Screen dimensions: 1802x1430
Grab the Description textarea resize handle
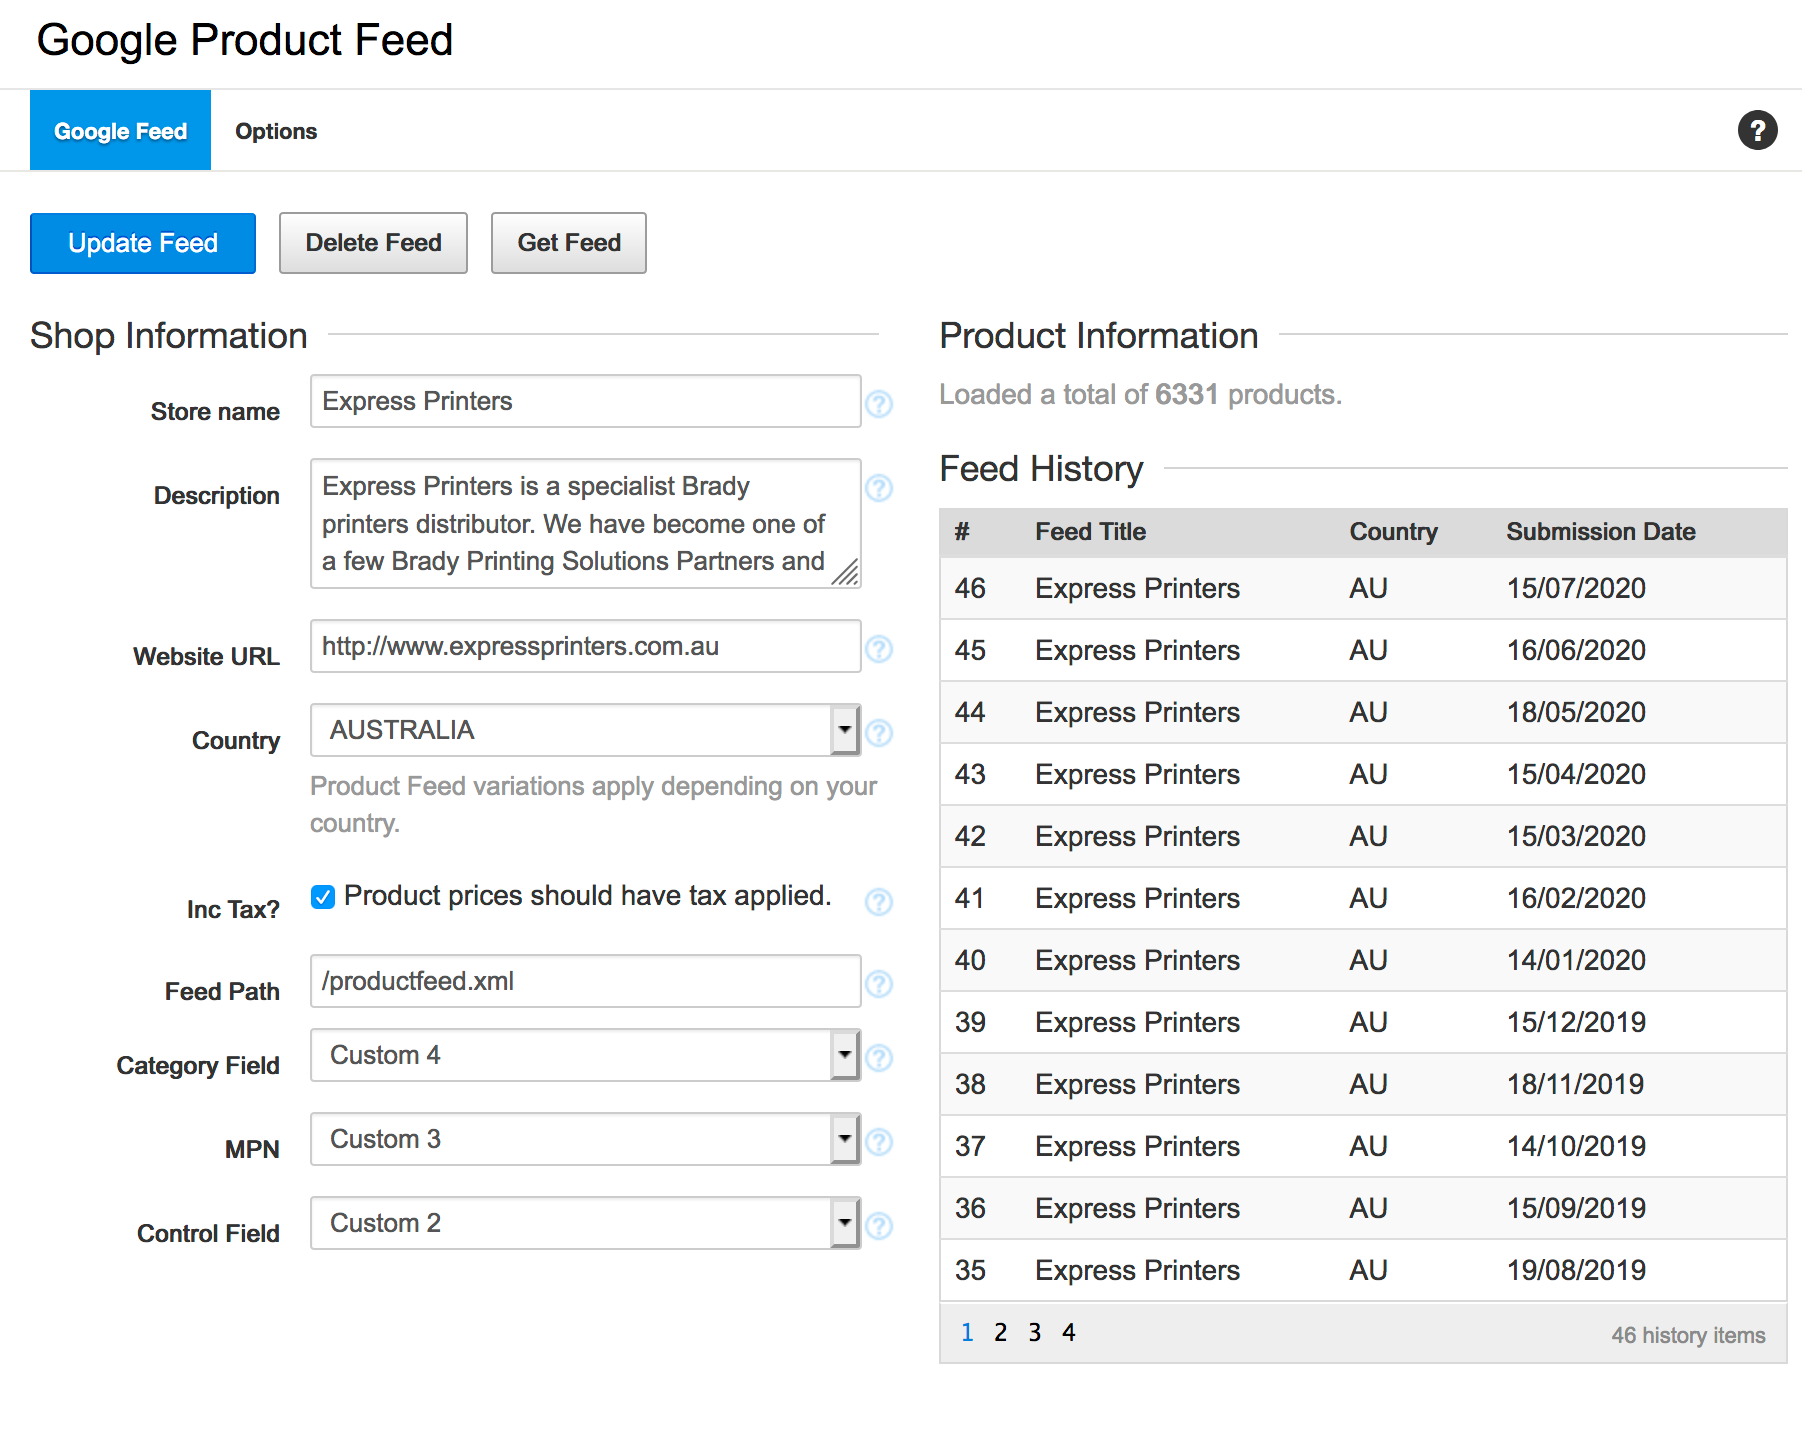click(846, 573)
